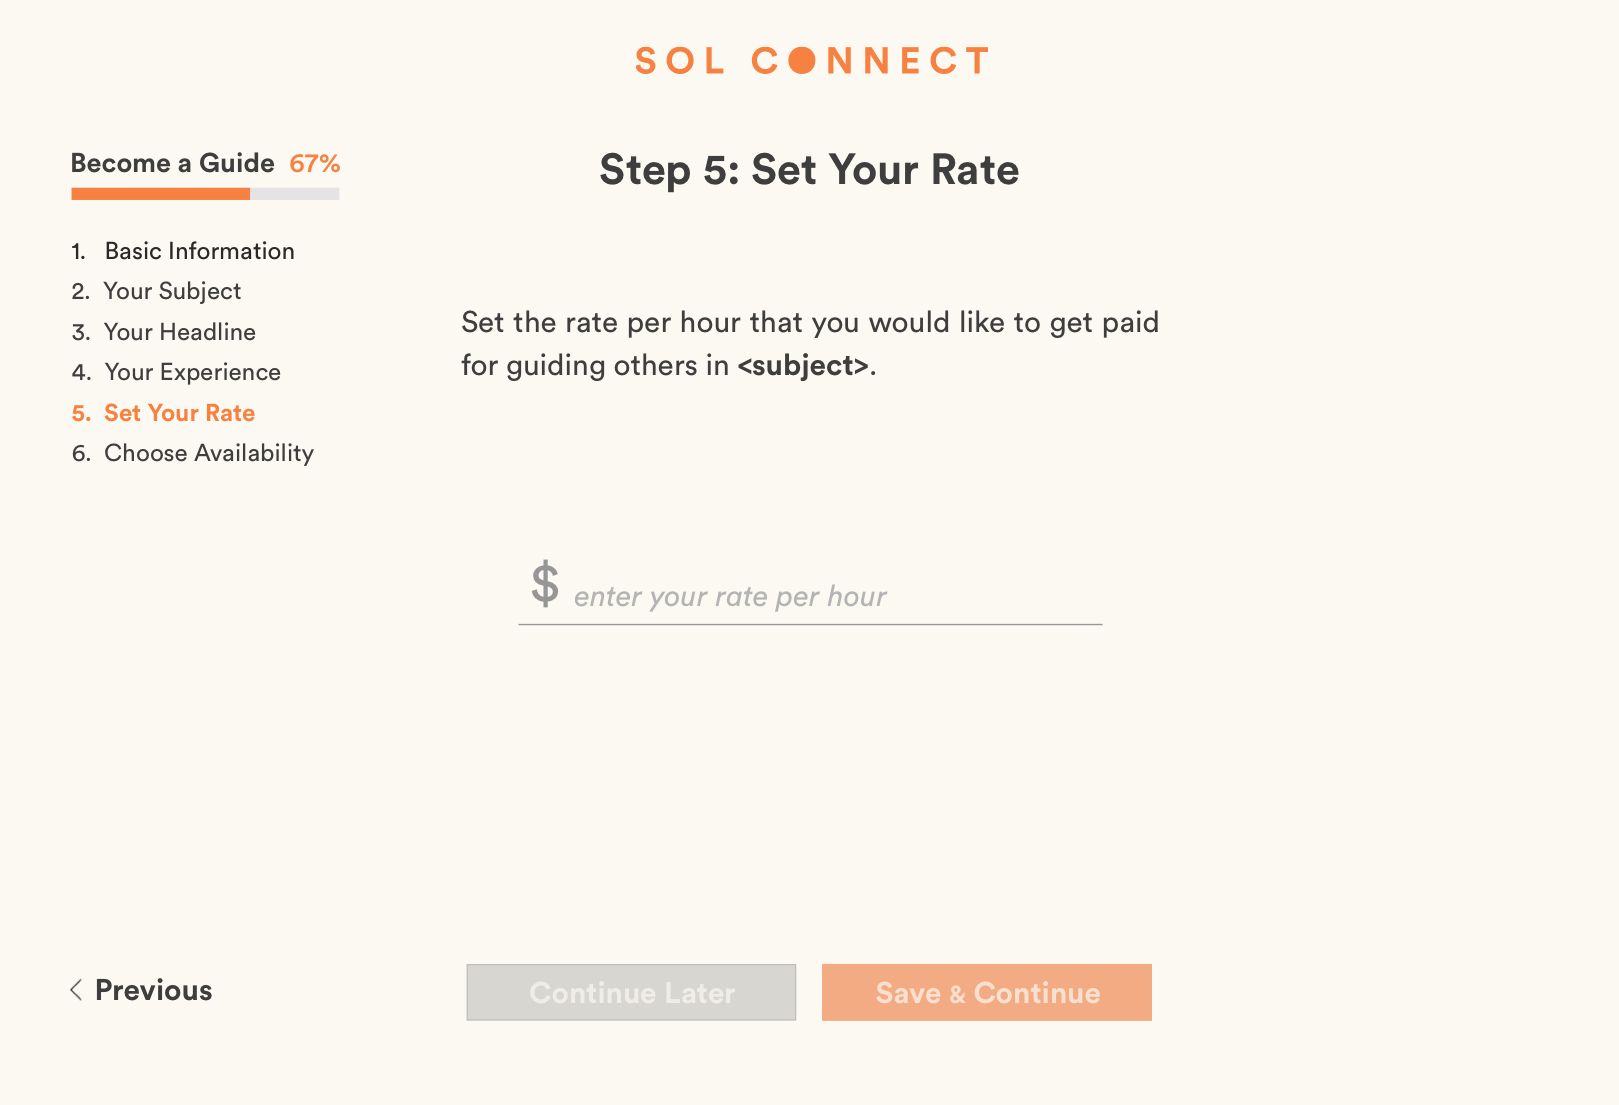The image size is (1619, 1105).
Task: Click the Save & Continue button
Action: point(986,992)
